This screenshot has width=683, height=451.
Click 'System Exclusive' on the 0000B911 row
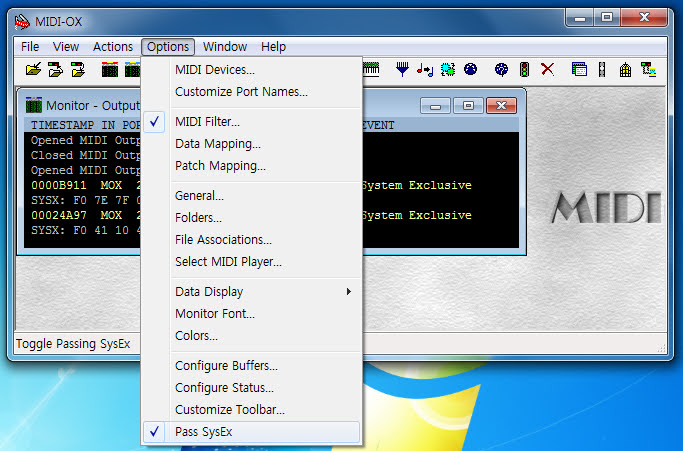[x=417, y=185]
